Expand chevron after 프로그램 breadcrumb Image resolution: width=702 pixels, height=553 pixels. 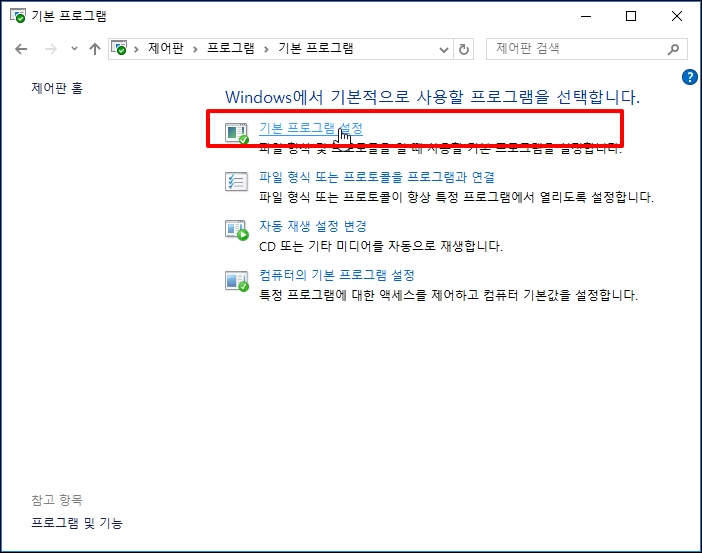[x=266, y=49]
